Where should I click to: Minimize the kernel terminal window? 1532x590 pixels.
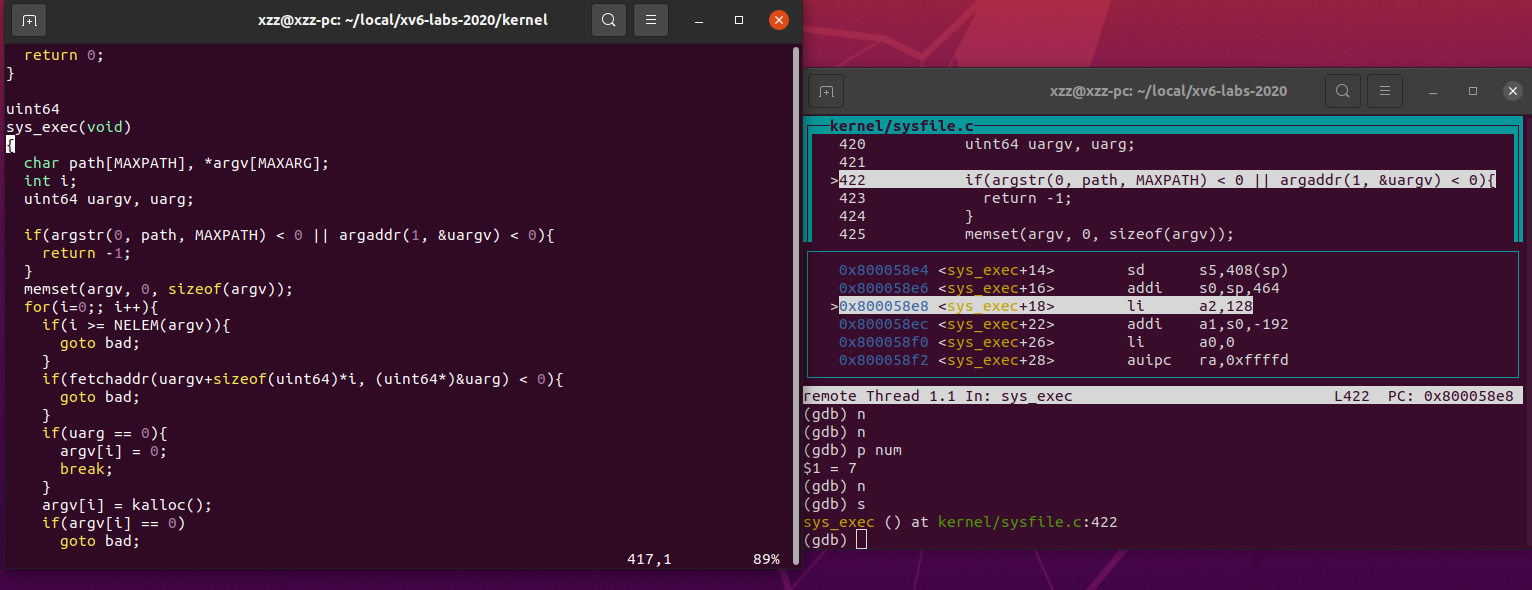click(x=699, y=20)
